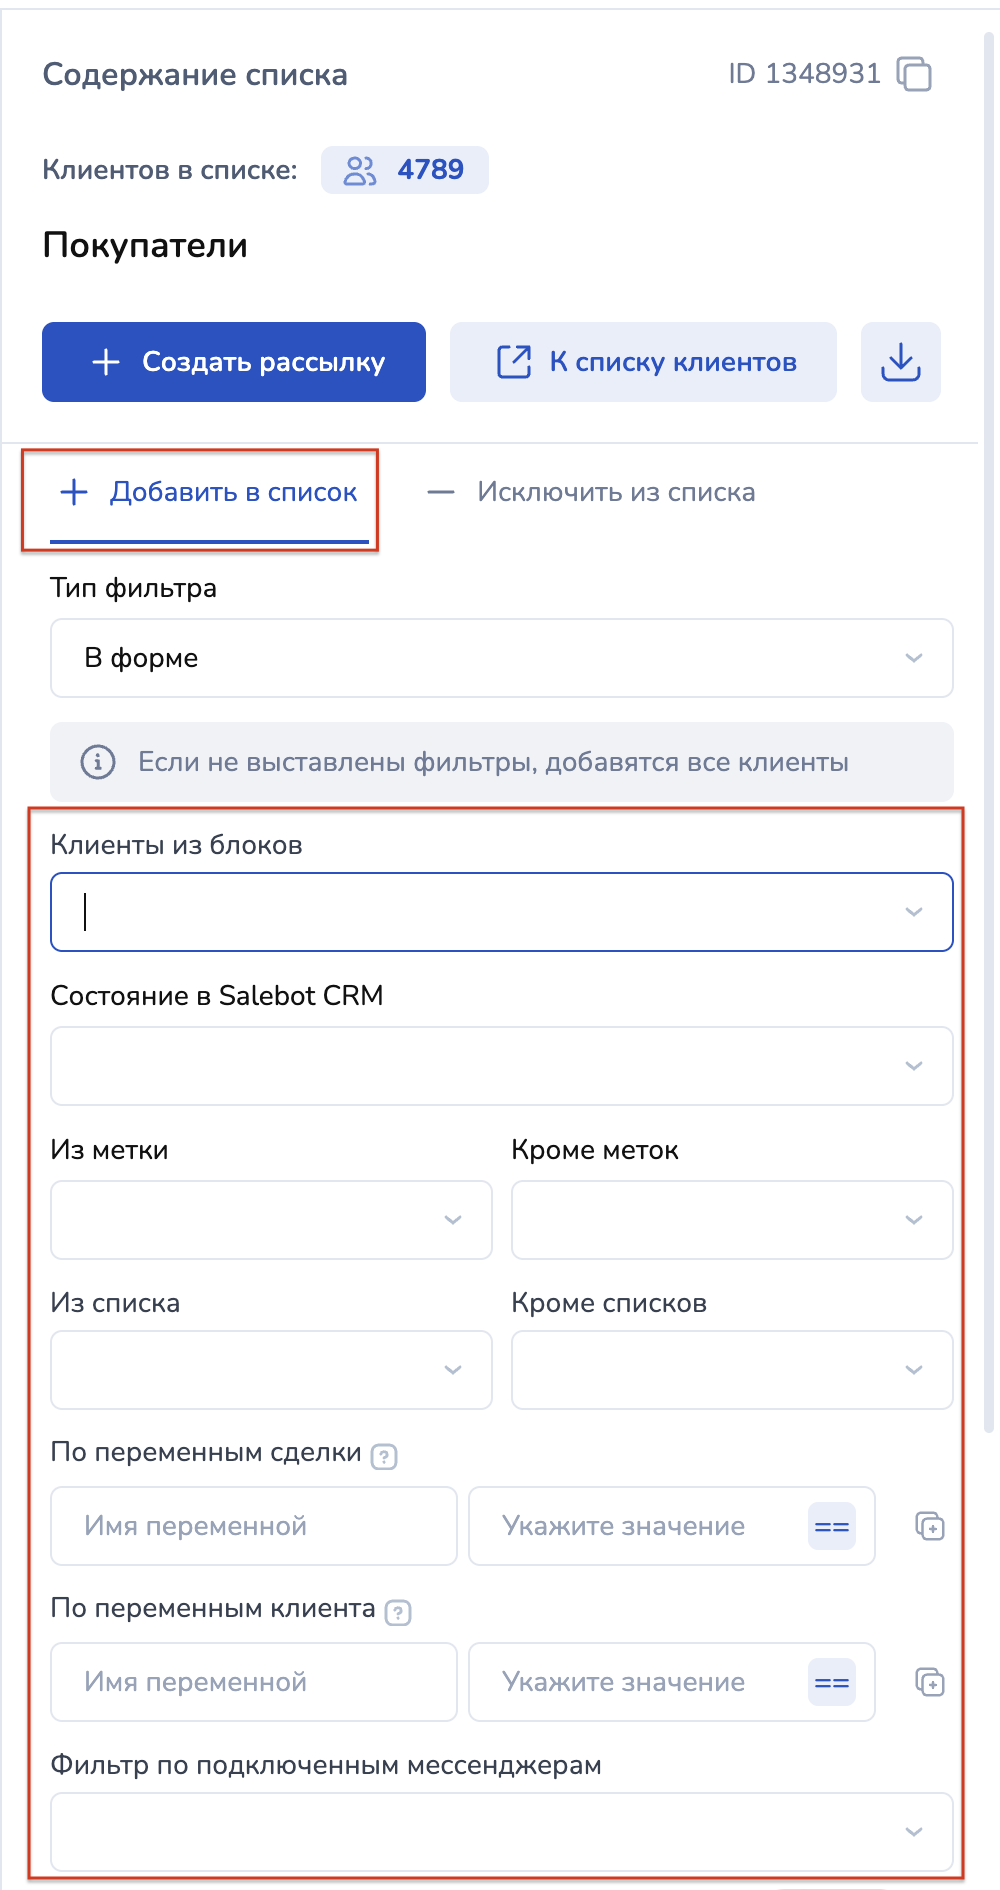Image resolution: width=1000 pixels, height=1890 pixels.
Task: Click the clients count badge 4789
Action: pos(405,170)
